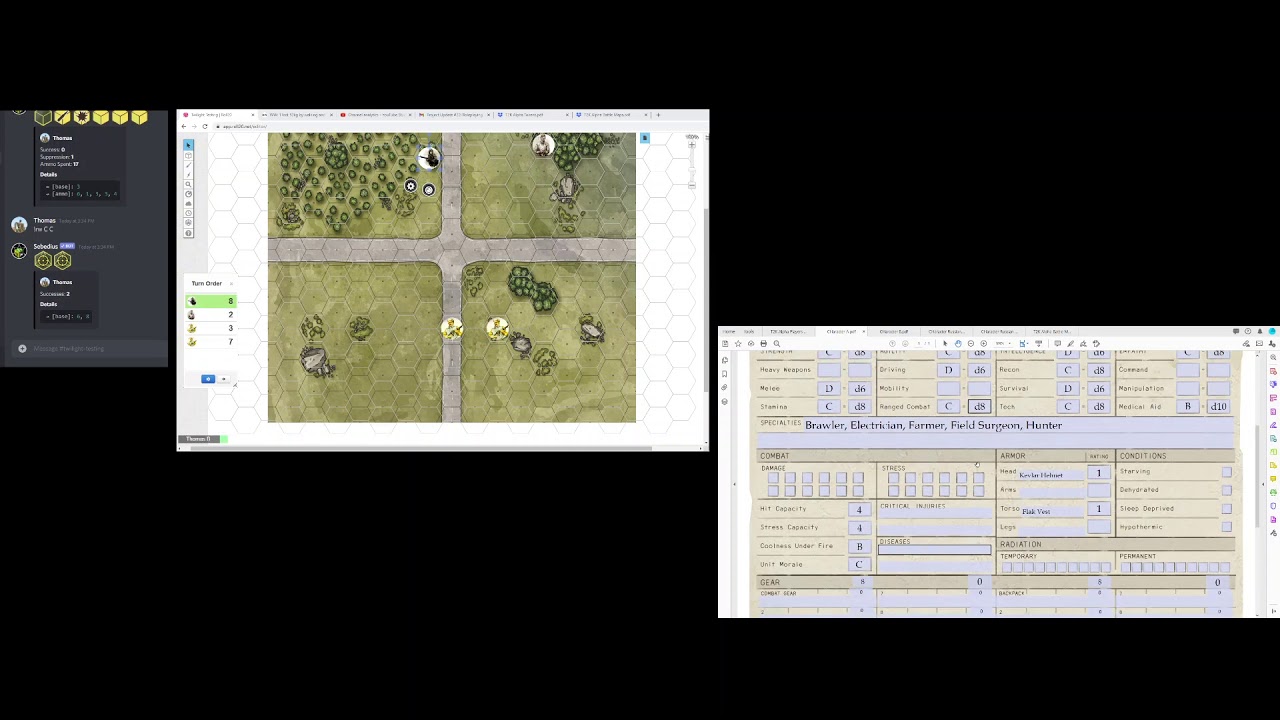Click the Roll20 zoom slider handle
Screen dimensions: 1280x720
692,170
